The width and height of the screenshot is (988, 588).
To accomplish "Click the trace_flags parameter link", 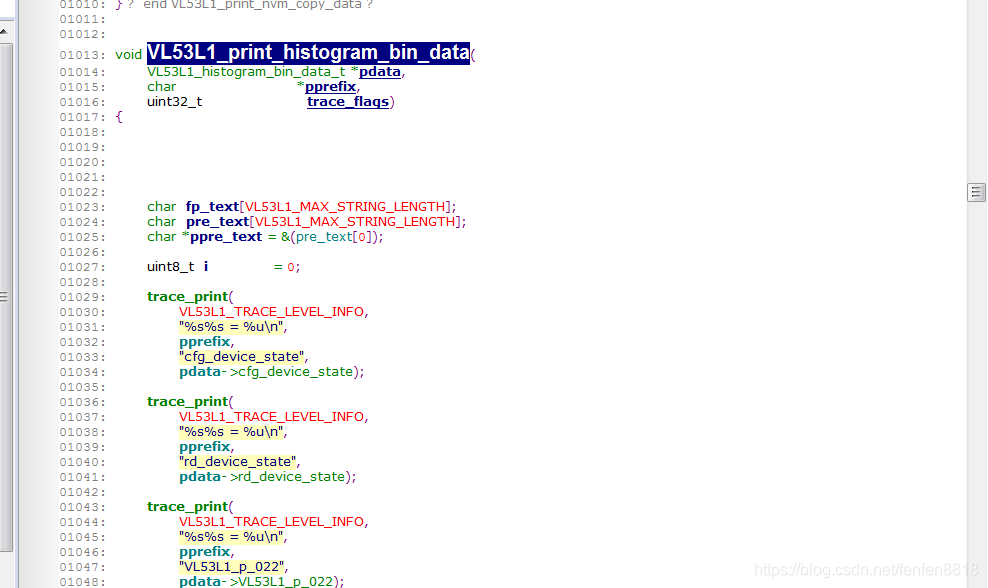I will [348, 102].
